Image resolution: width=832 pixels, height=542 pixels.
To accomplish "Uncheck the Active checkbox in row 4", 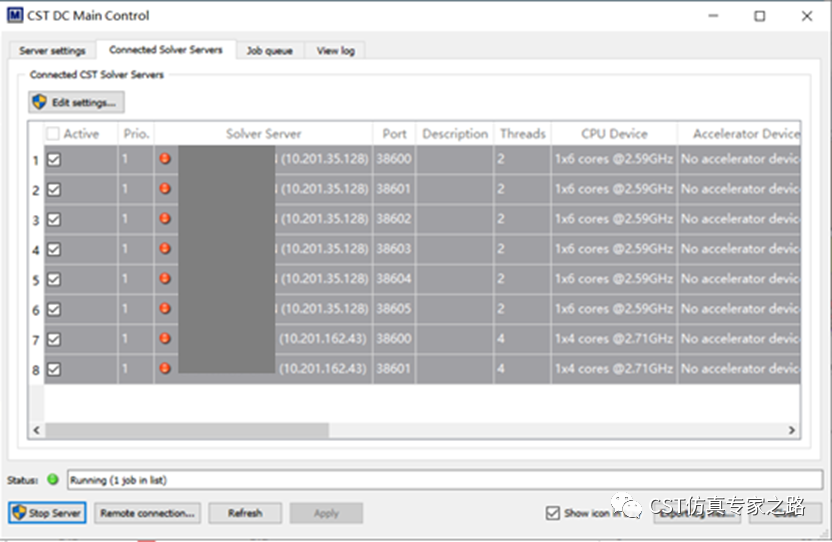I will [x=54, y=250].
